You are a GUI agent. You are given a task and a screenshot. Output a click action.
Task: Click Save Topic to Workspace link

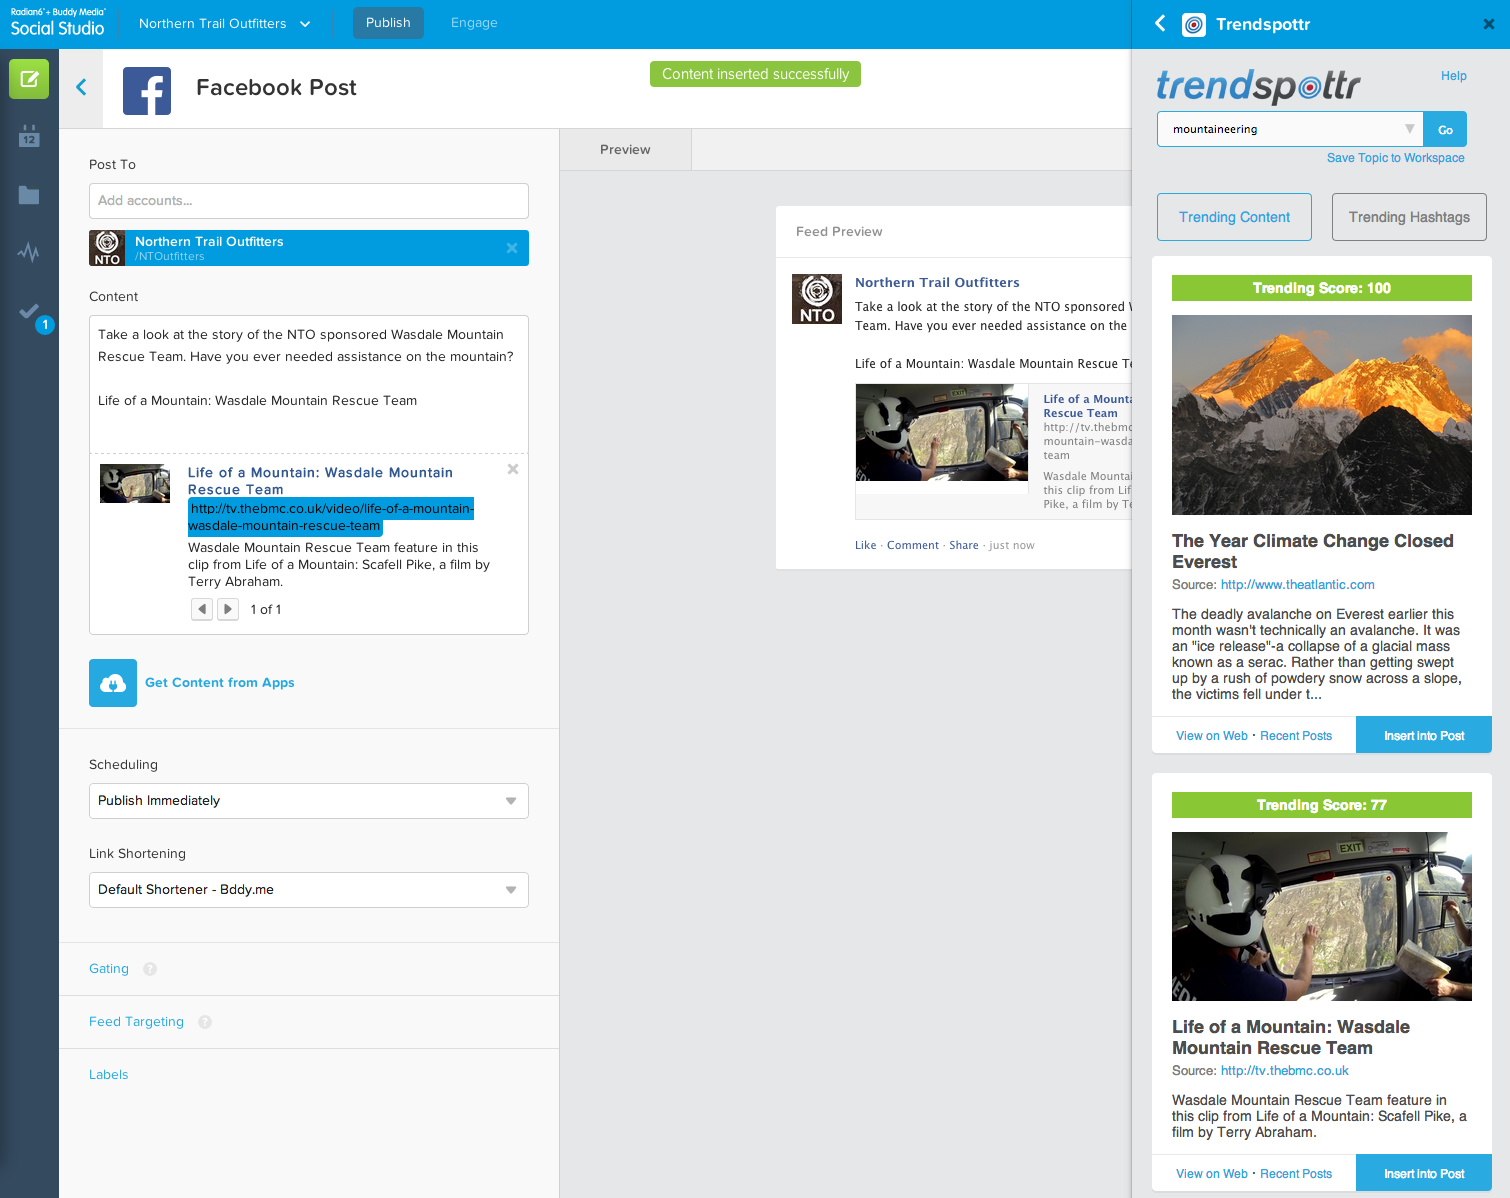click(x=1396, y=158)
